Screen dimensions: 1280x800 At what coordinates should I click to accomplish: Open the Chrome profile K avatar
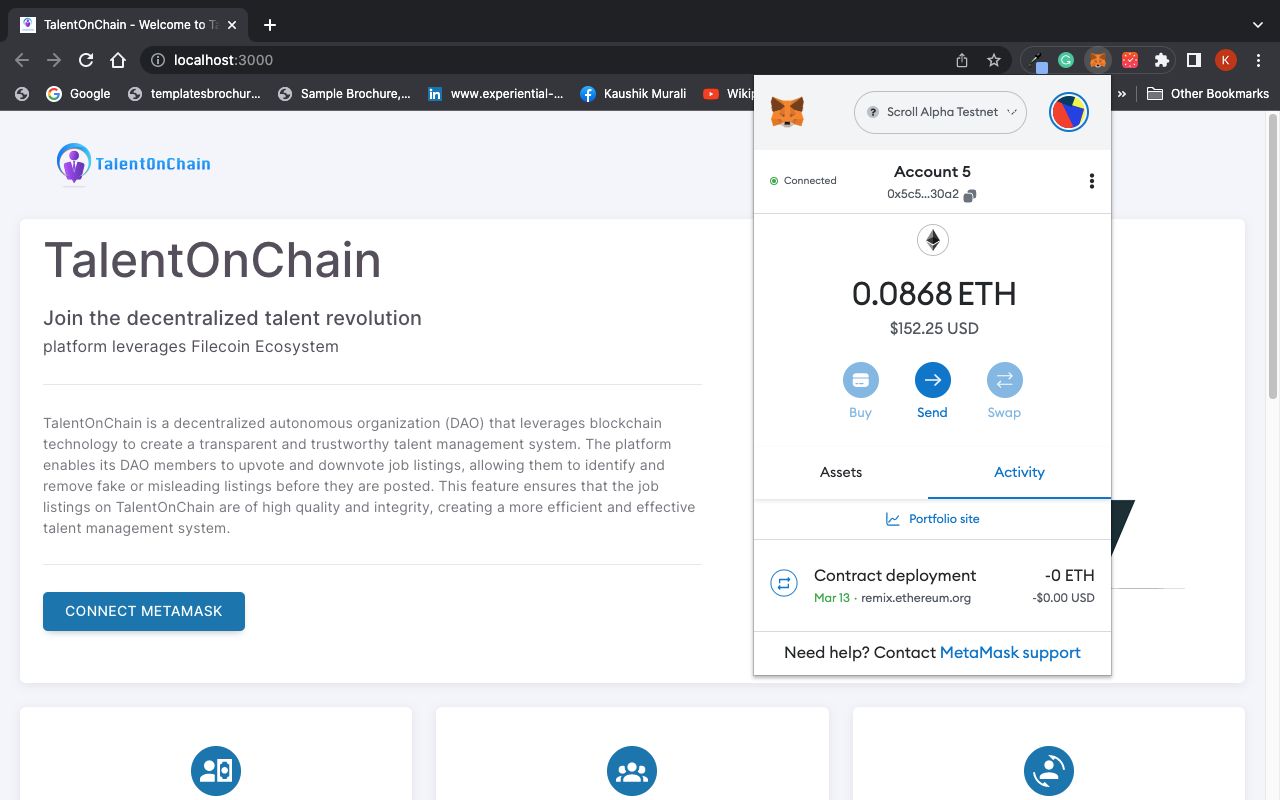pos(1226,60)
